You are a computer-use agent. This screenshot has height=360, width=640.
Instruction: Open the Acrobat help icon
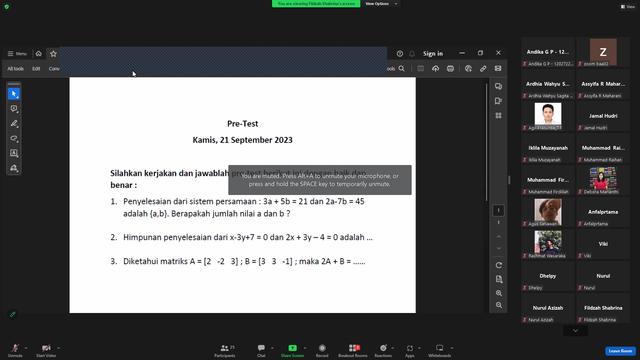point(400,53)
